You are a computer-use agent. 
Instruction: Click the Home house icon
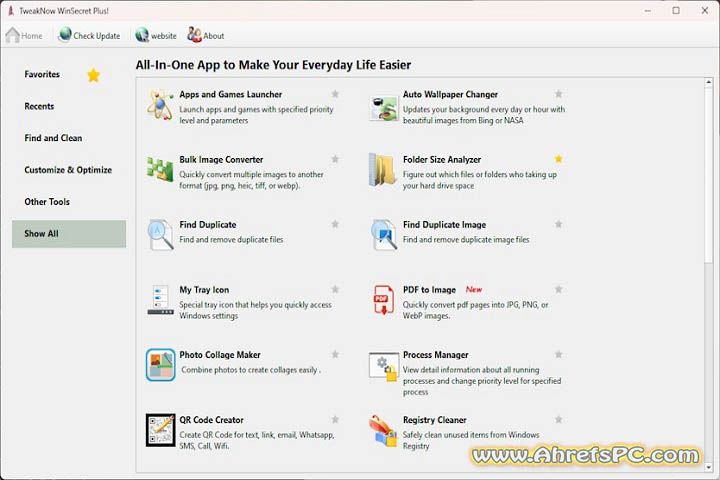point(12,35)
